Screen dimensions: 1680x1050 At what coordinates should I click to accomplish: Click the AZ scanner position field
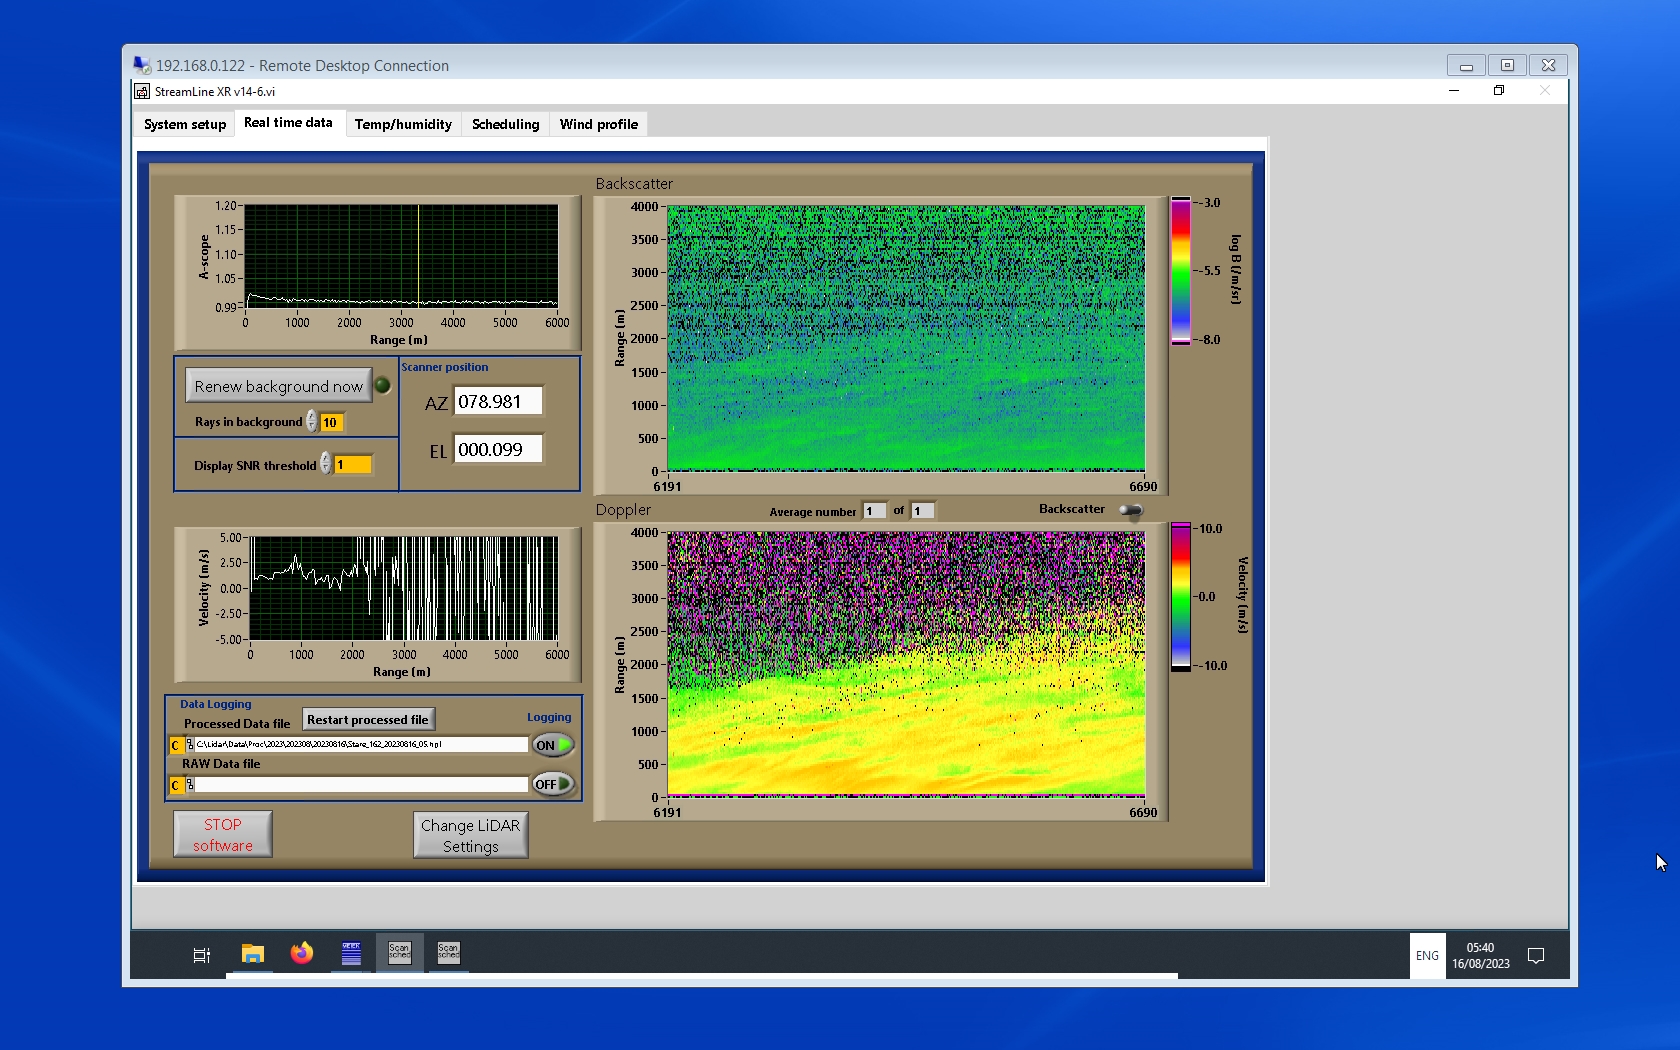(498, 402)
